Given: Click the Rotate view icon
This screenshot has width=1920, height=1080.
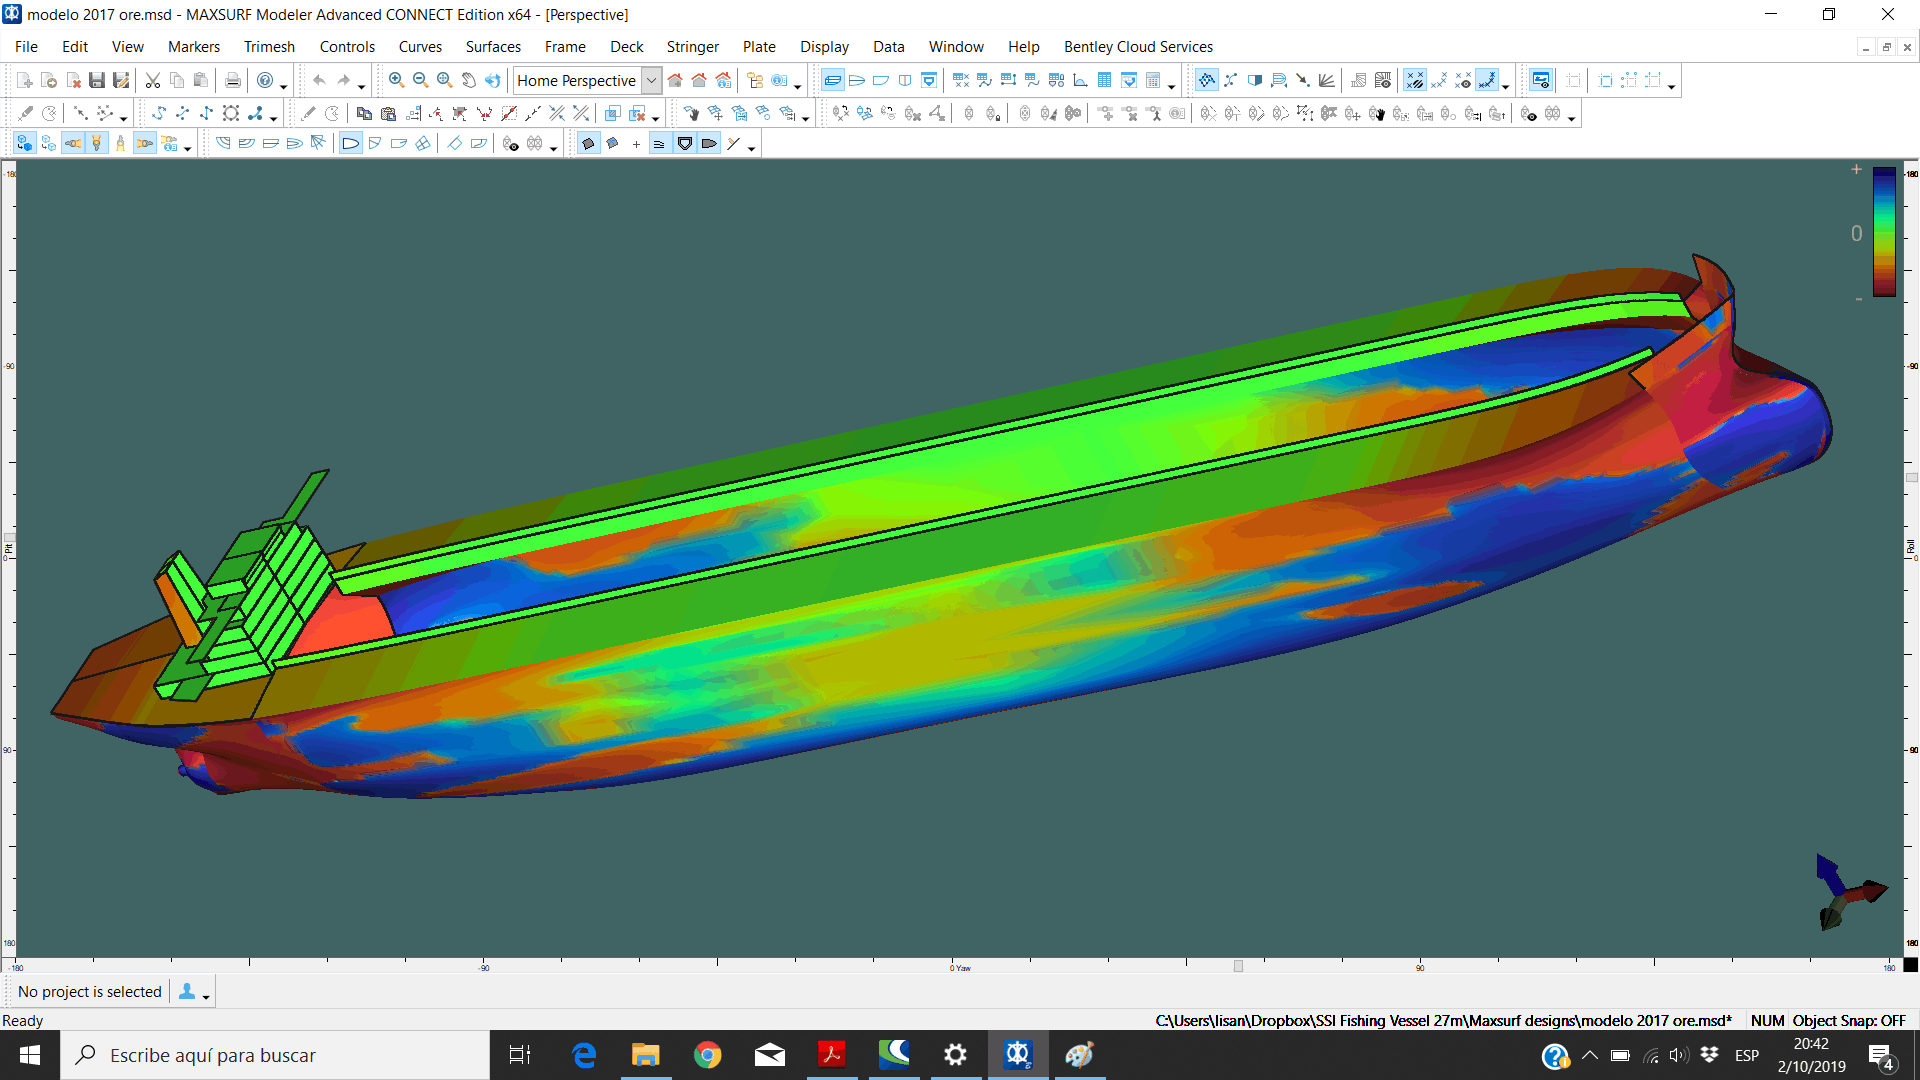Looking at the screenshot, I should (493, 81).
